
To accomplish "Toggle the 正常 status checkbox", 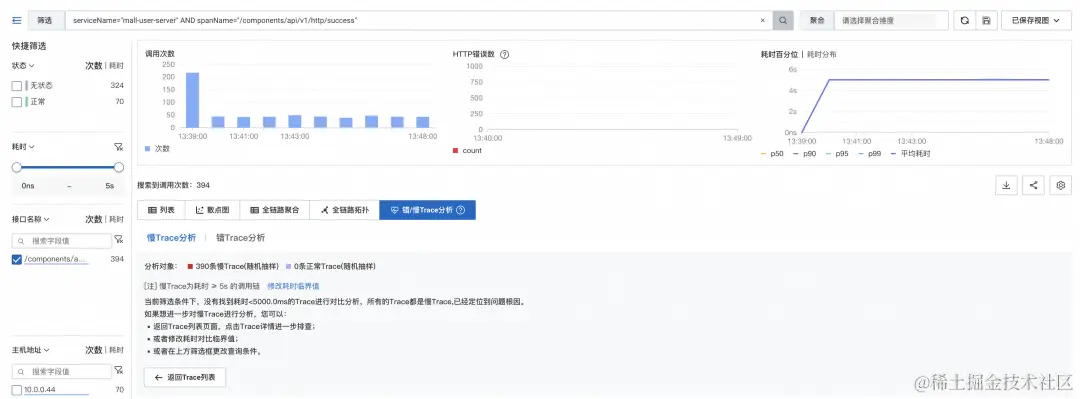I will pyautogui.click(x=17, y=102).
